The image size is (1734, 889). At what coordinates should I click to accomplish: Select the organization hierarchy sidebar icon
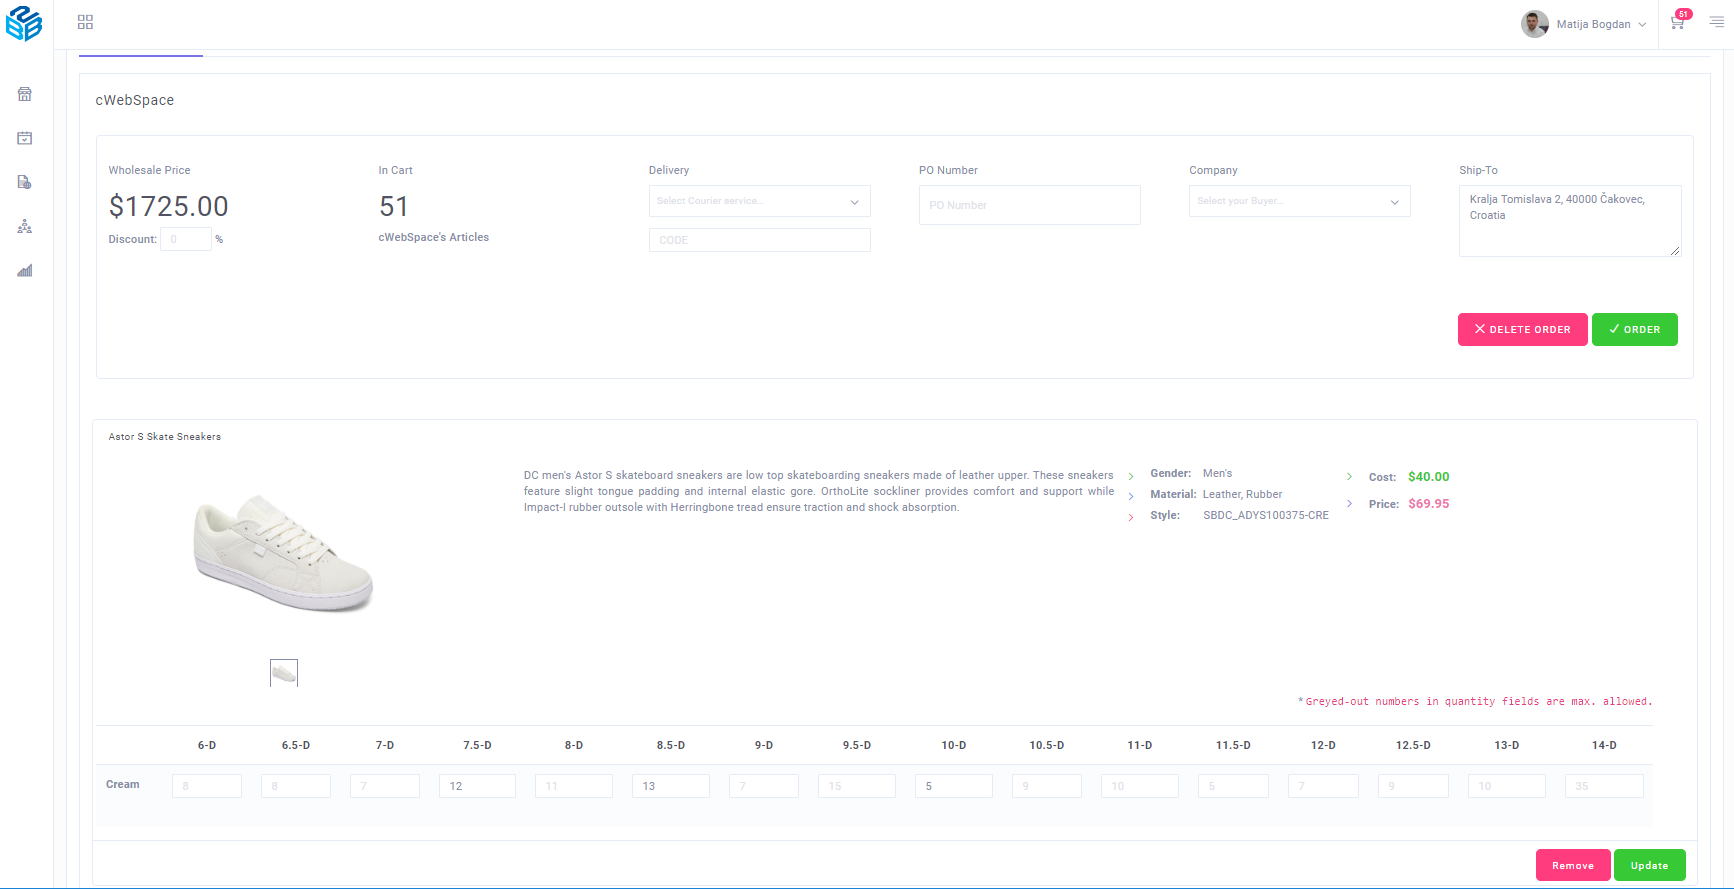coord(25,227)
